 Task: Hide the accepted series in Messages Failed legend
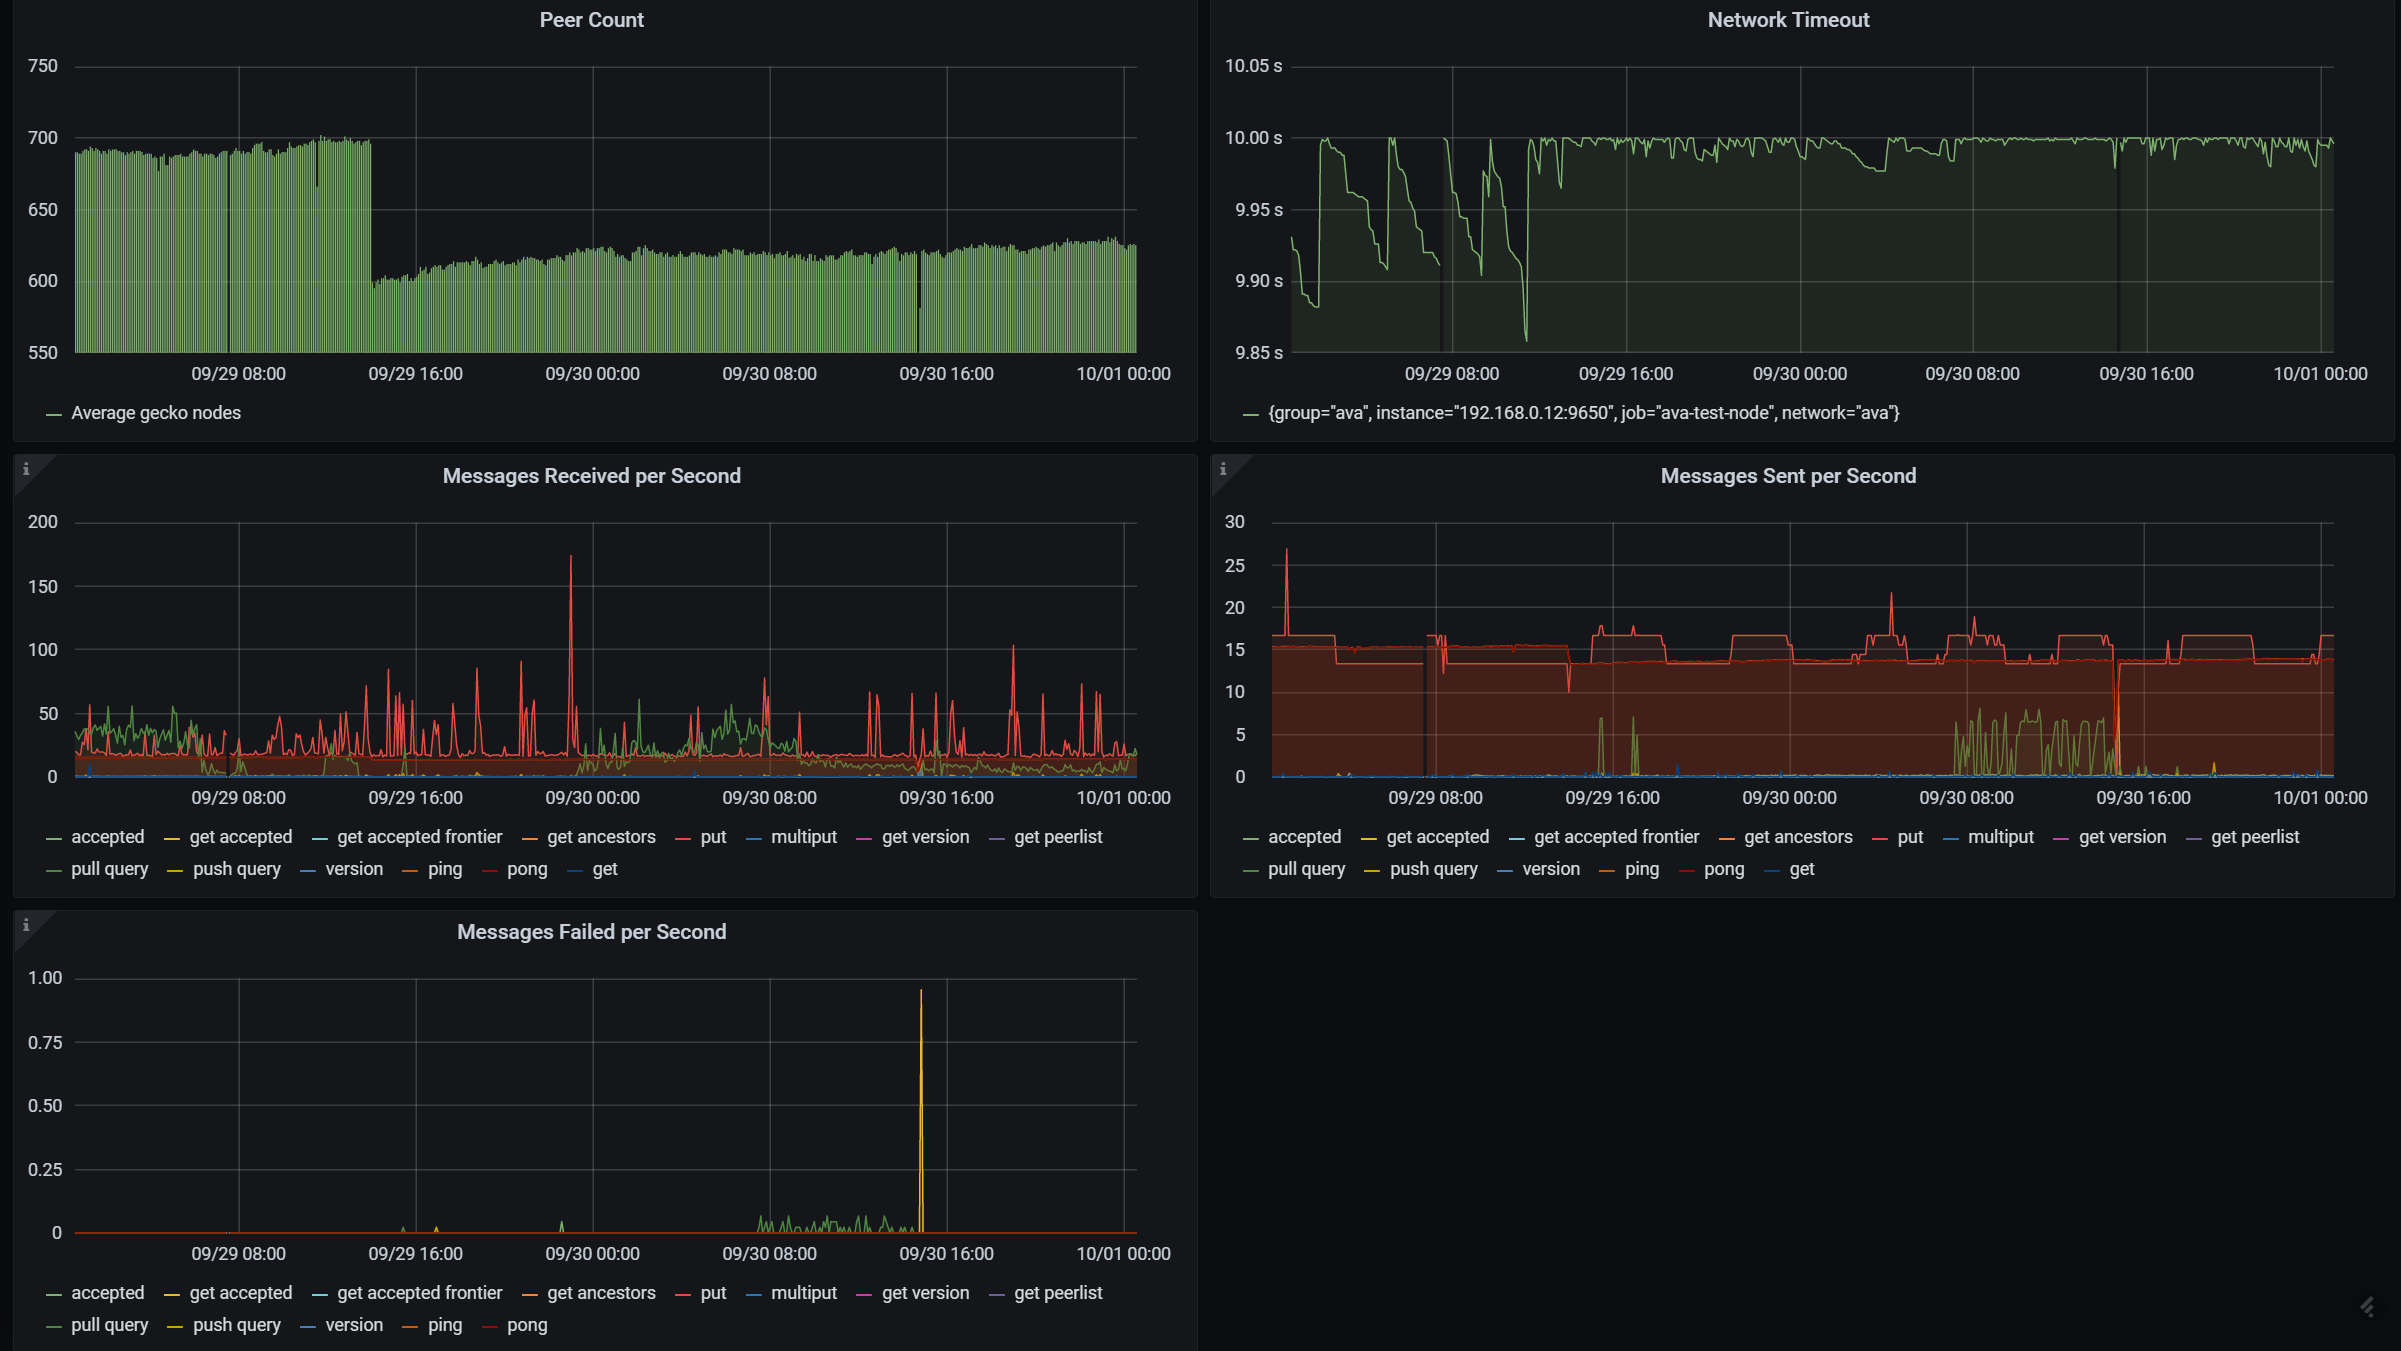click(107, 1293)
